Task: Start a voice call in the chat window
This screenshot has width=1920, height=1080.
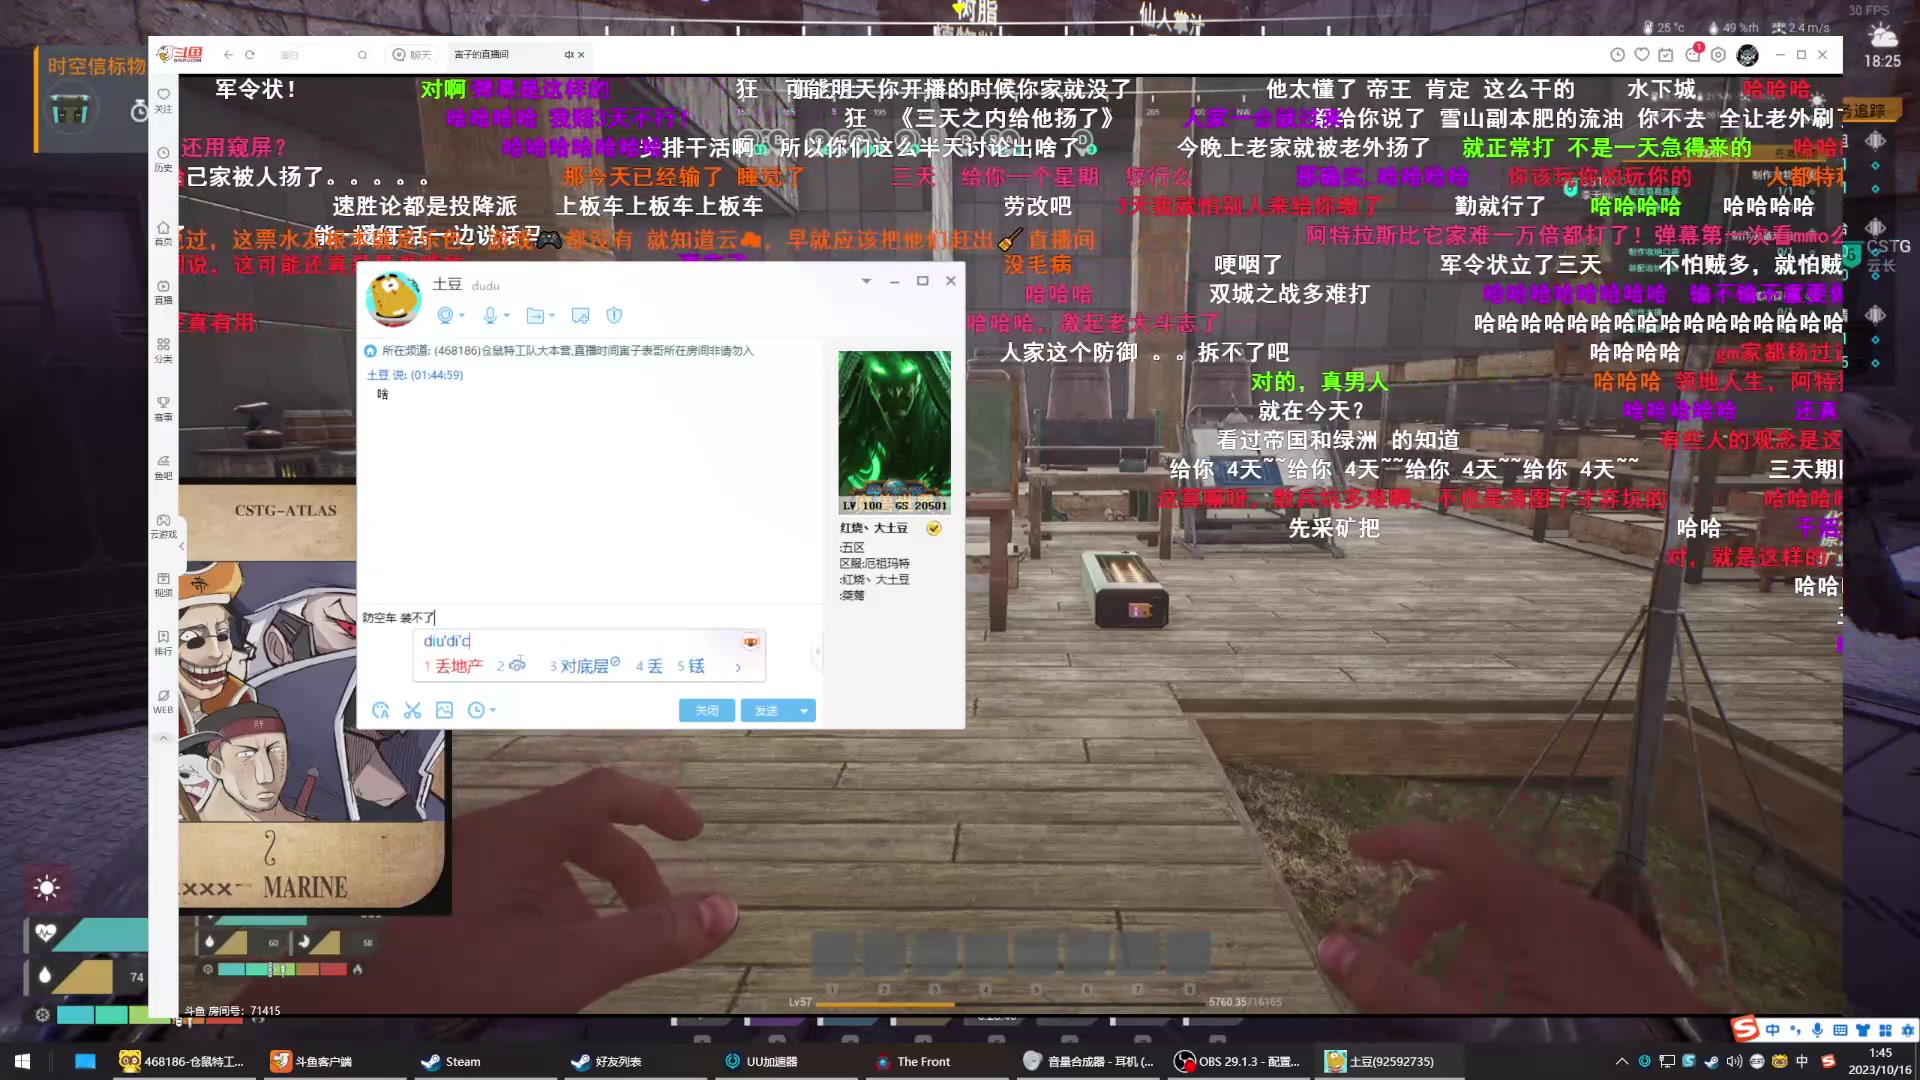Action: click(488, 315)
